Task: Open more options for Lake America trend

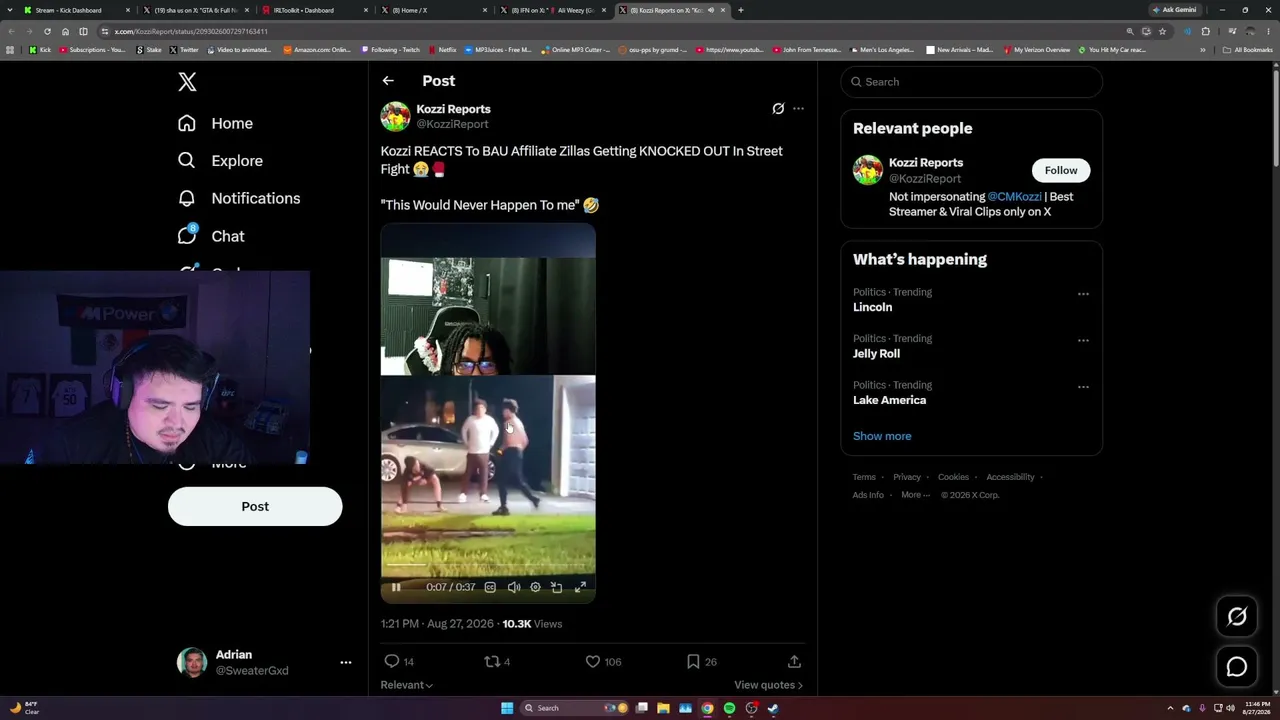Action: tap(1083, 387)
